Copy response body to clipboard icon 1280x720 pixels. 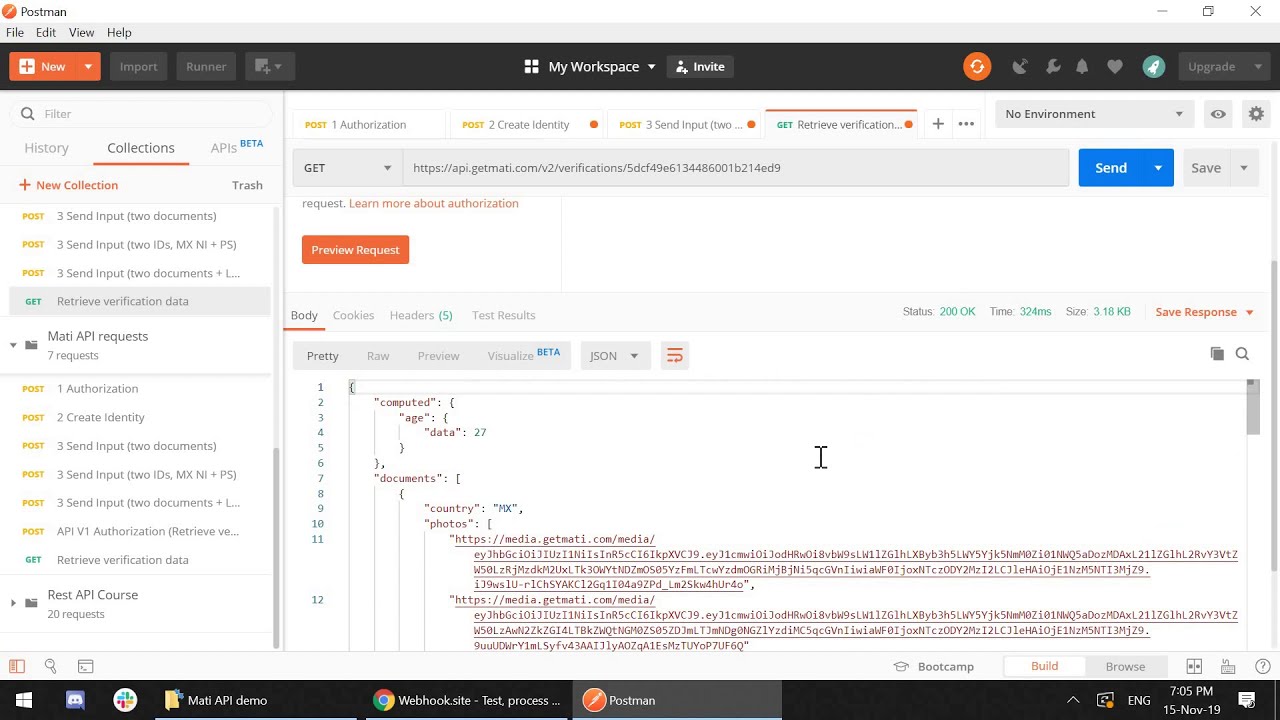point(1217,354)
